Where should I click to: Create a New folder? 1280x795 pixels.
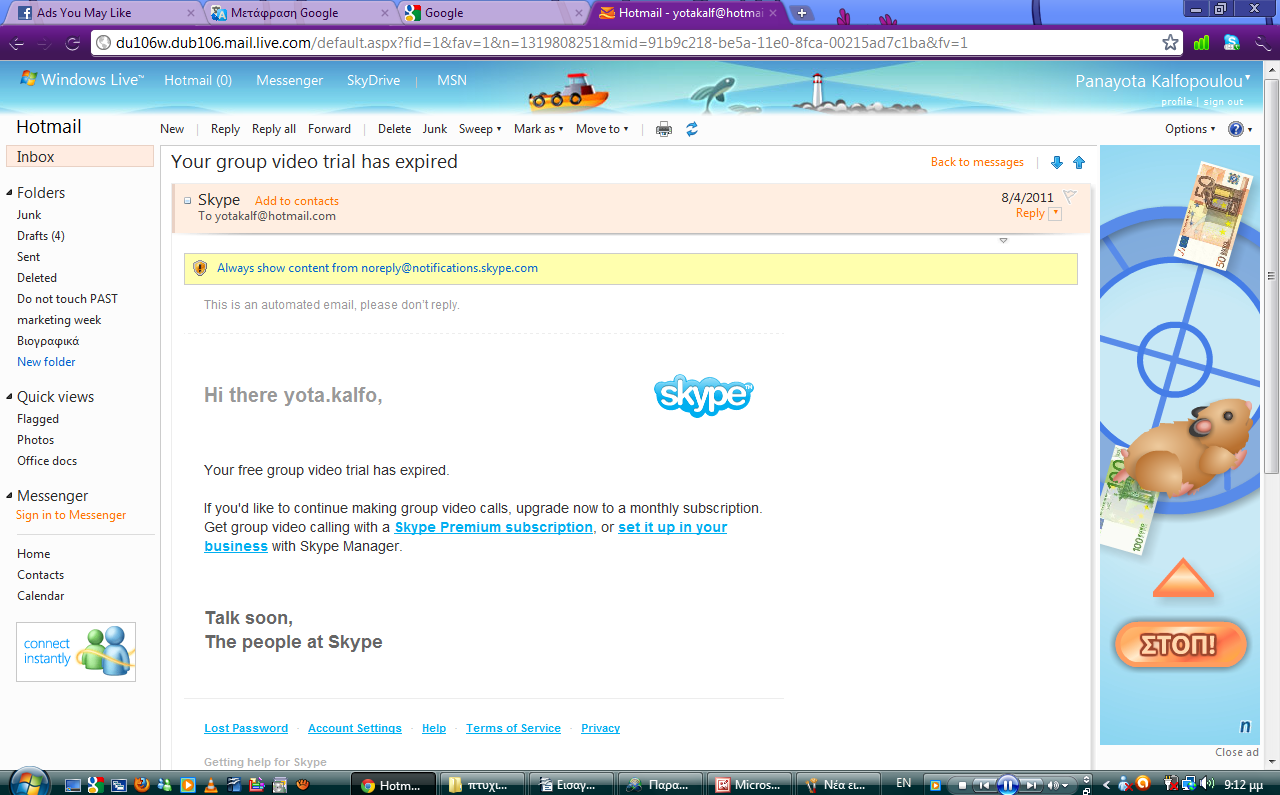(46, 362)
